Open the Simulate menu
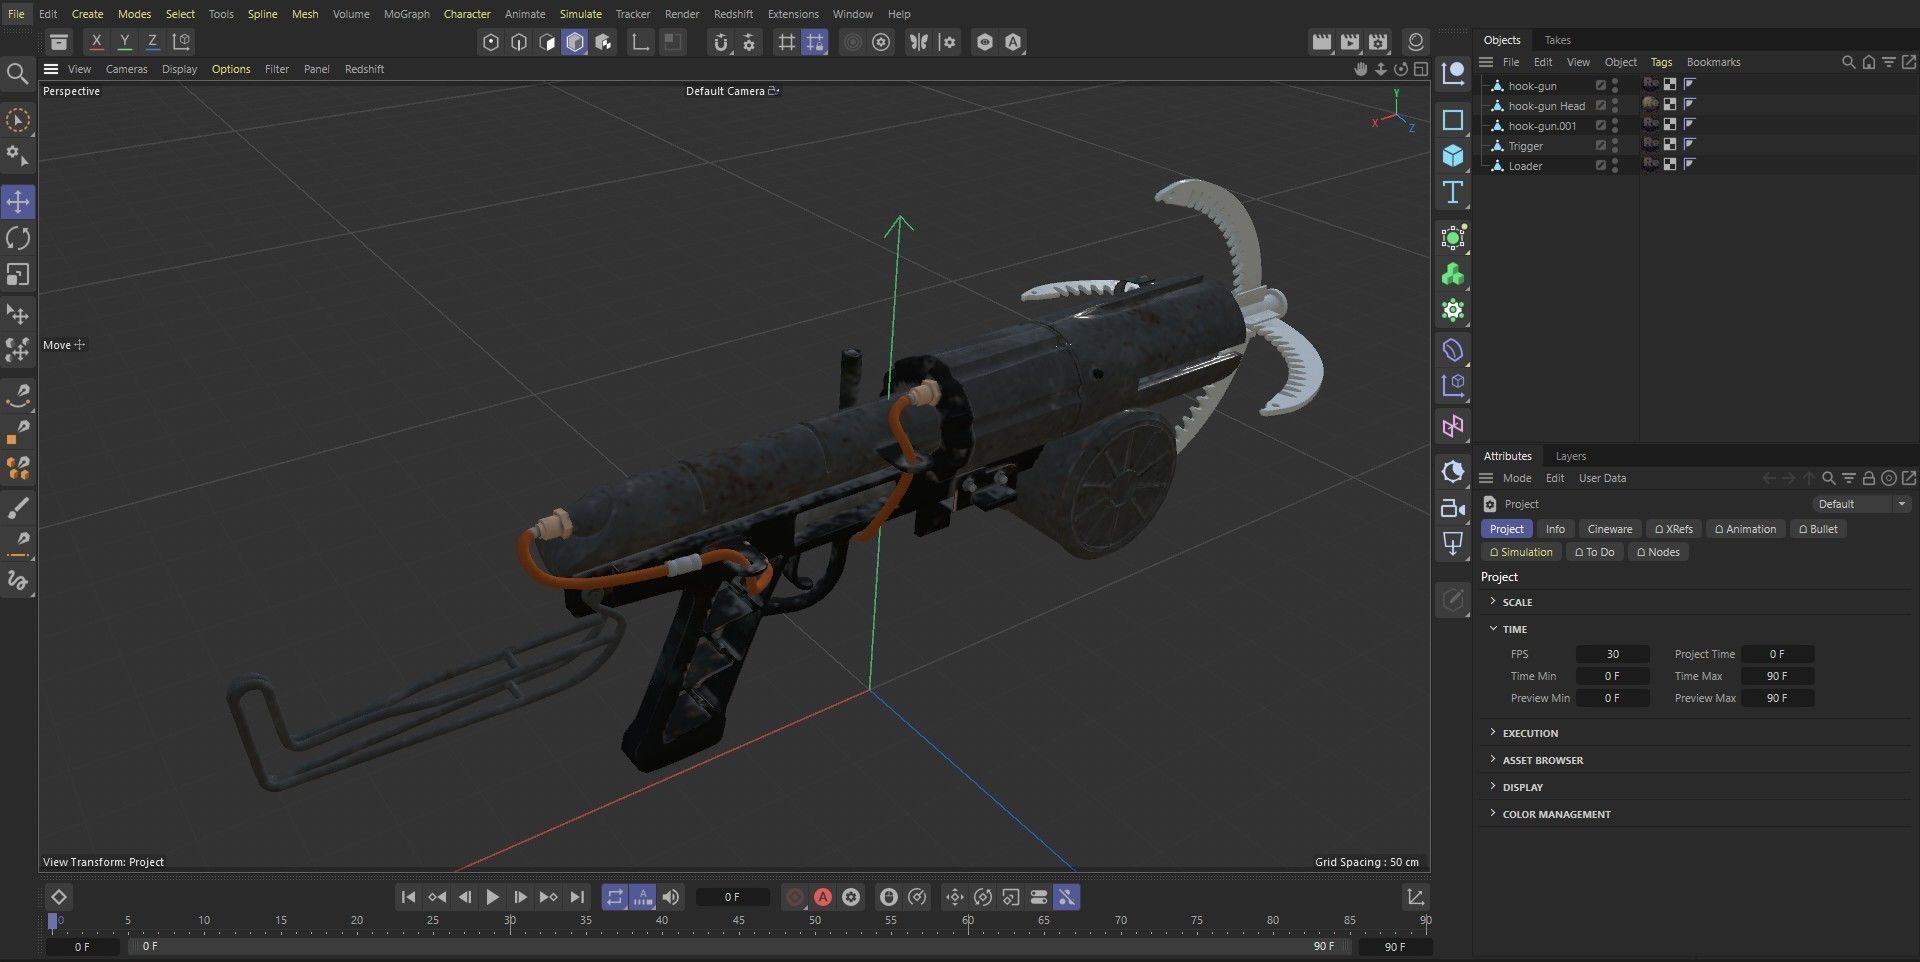 (x=580, y=14)
